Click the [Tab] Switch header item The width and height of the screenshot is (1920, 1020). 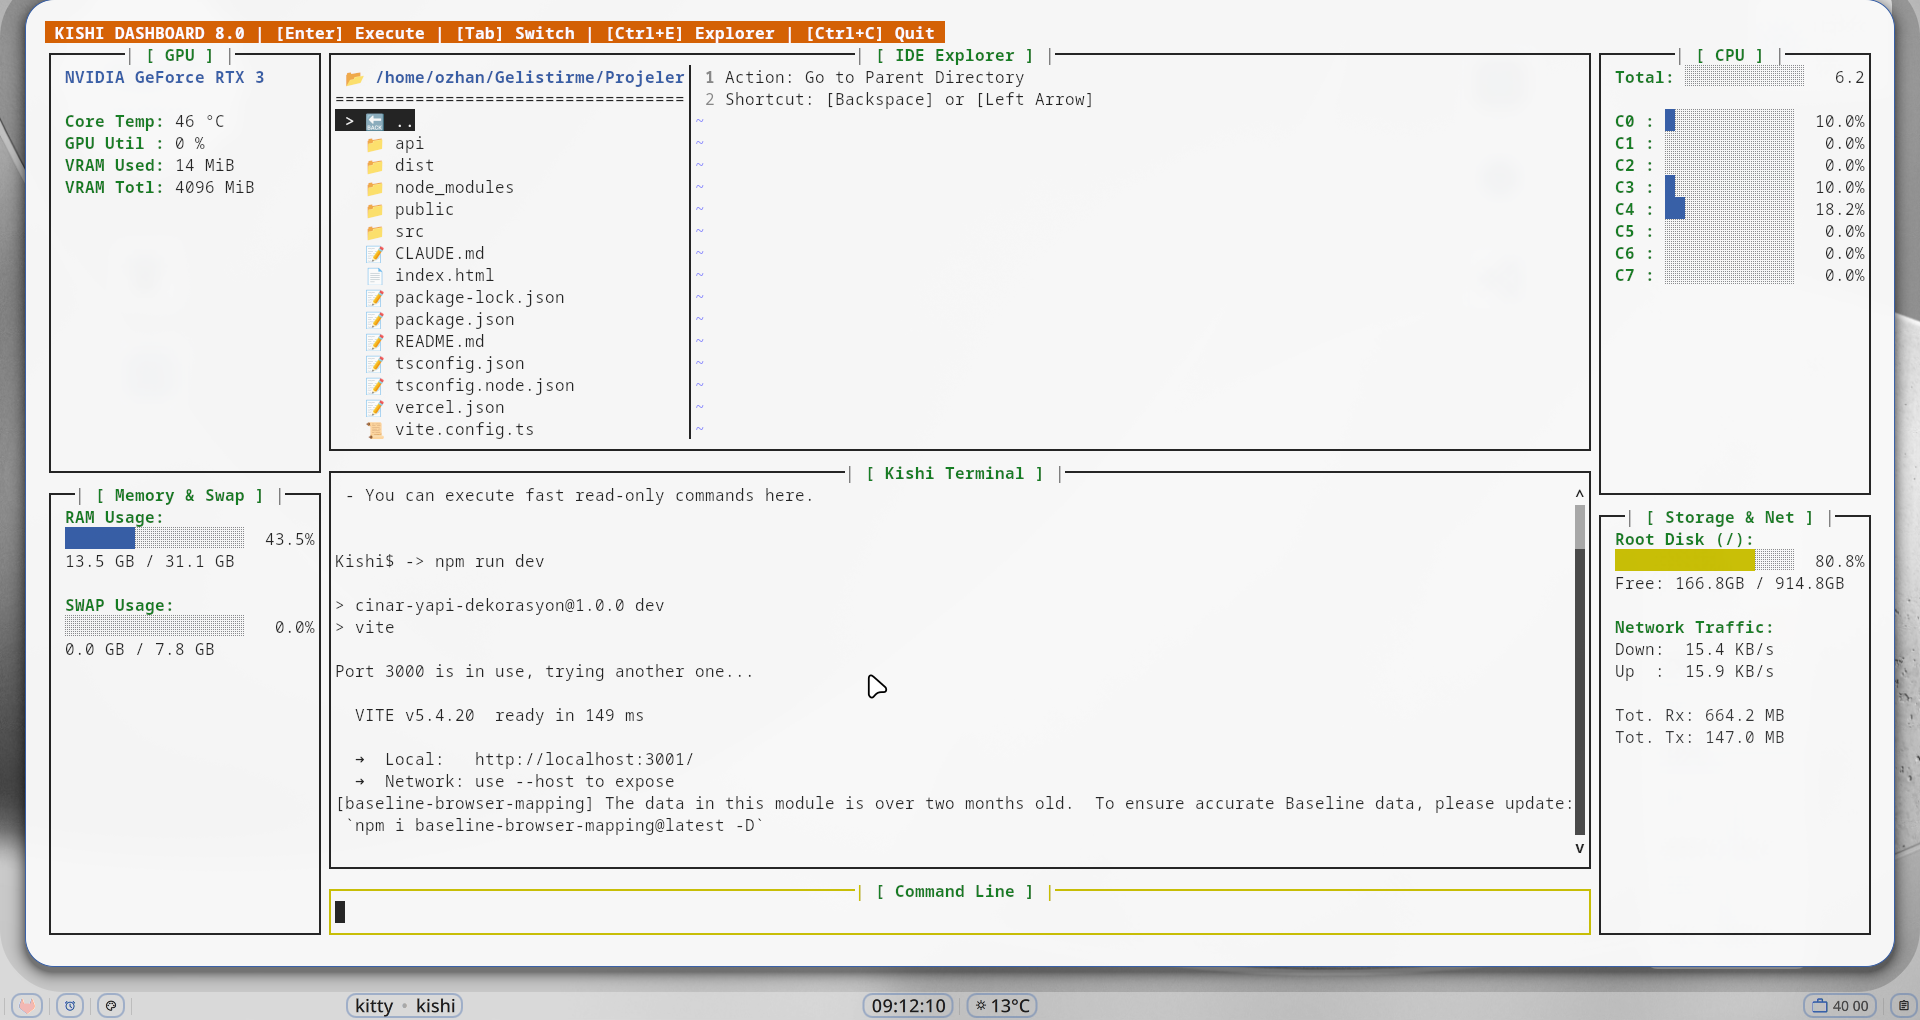point(515,33)
